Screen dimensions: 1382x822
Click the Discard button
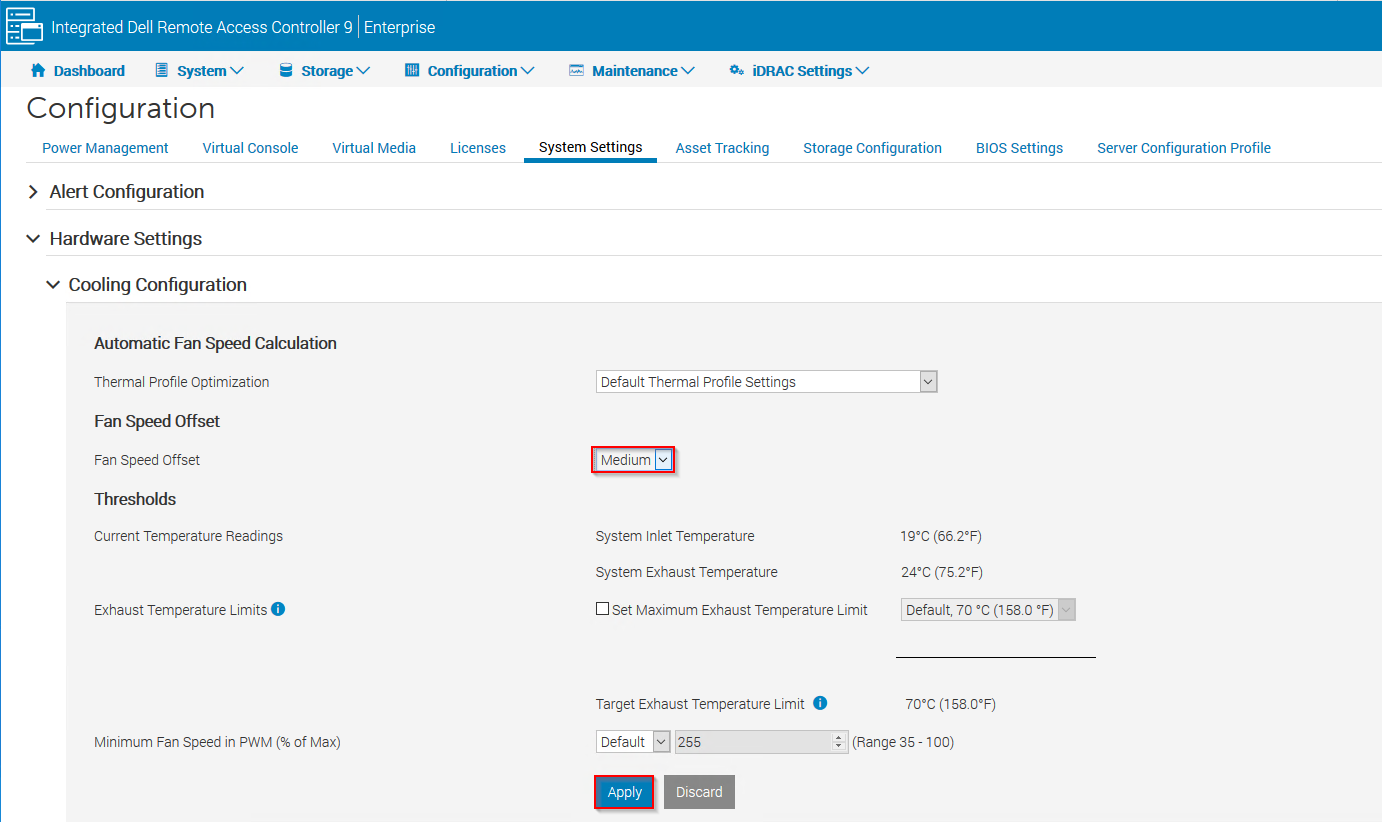tap(698, 791)
